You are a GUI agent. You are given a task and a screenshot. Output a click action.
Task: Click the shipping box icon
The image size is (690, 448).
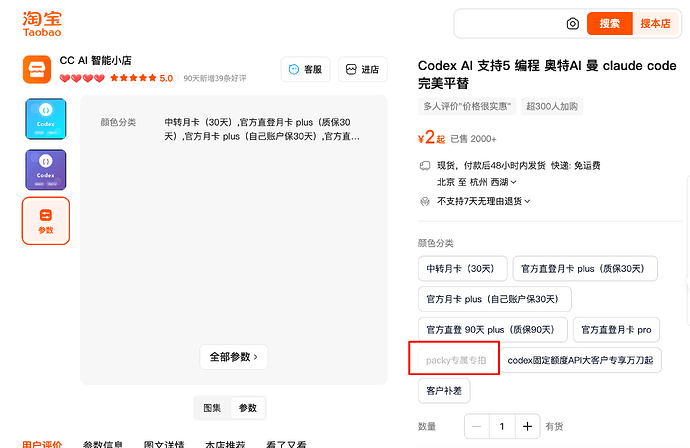(x=425, y=165)
